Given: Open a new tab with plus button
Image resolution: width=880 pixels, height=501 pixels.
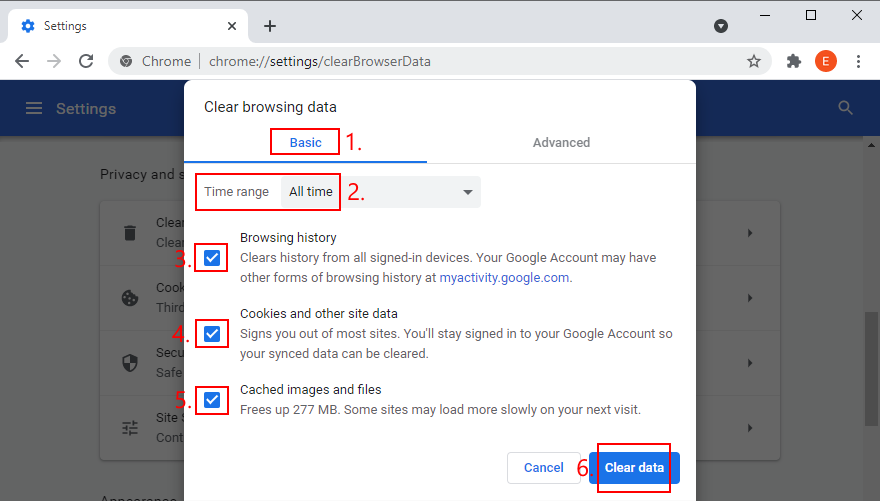Looking at the screenshot, I should pos(269,26).
